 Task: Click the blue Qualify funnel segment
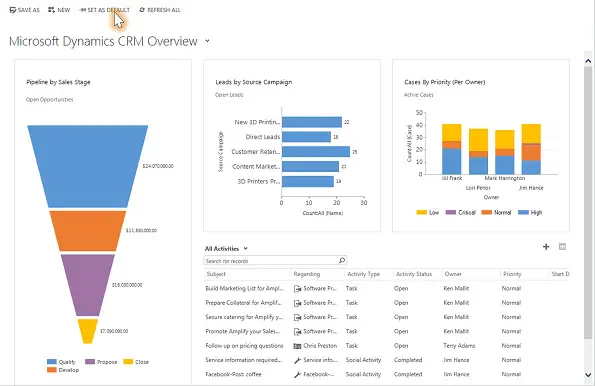[88, 166]
